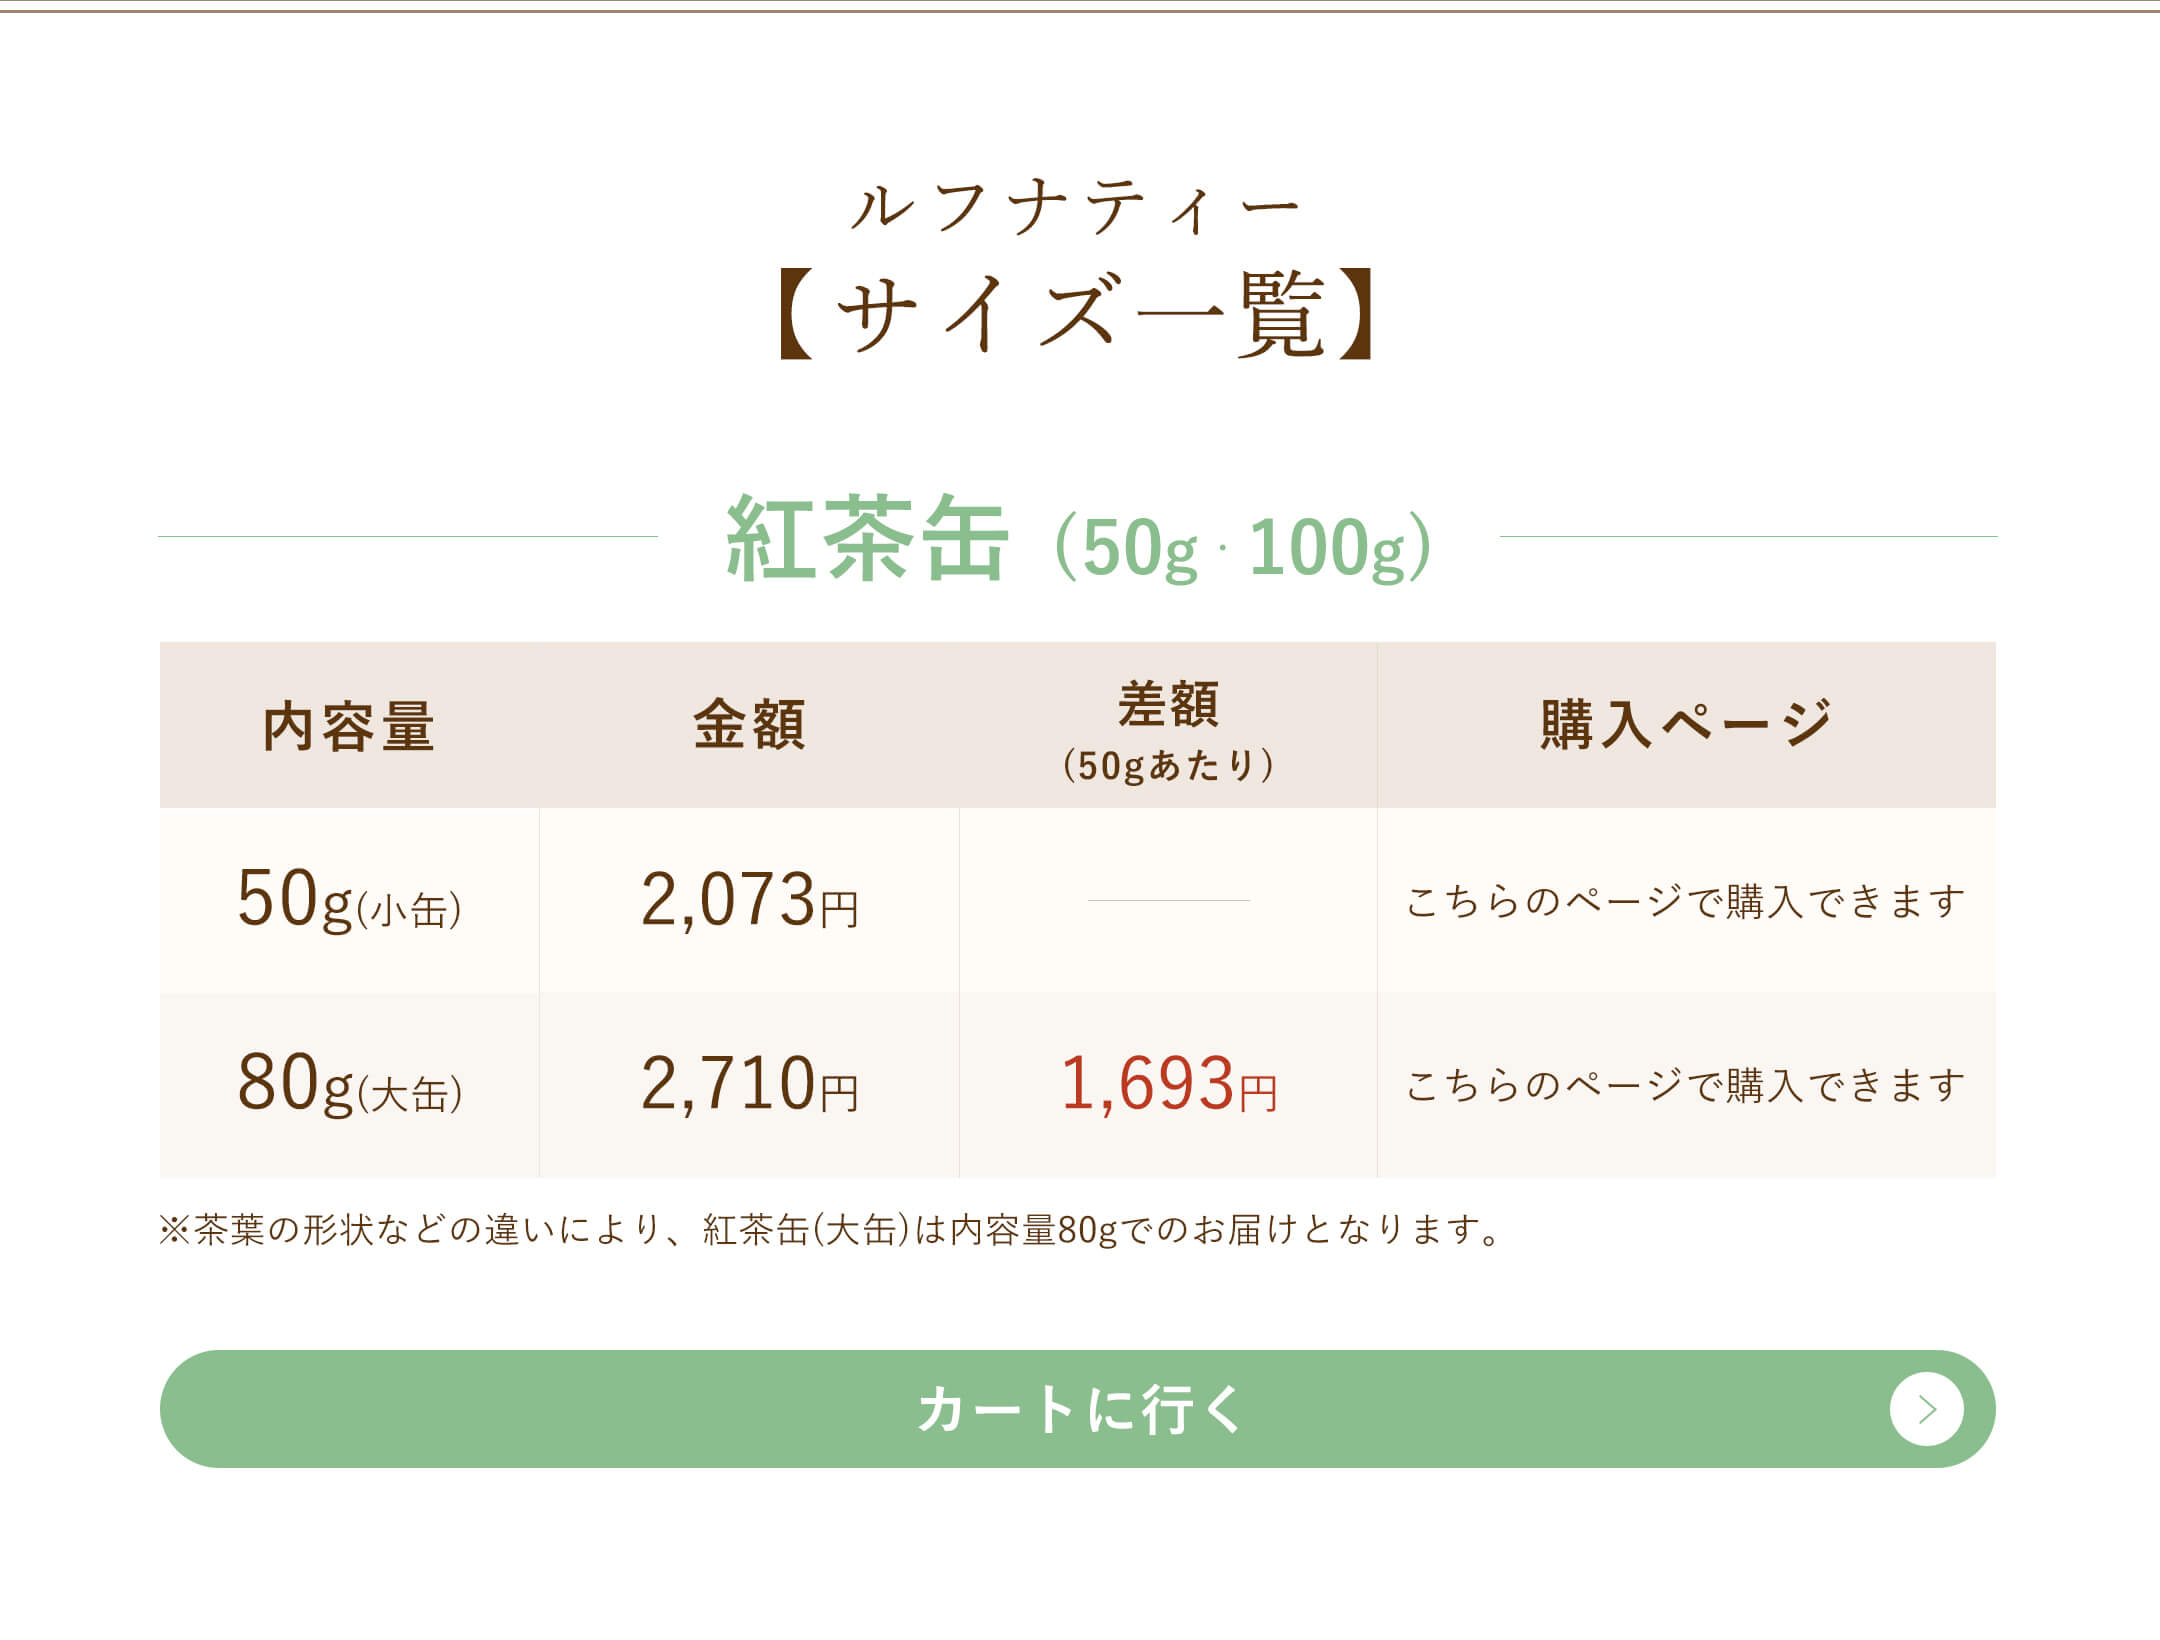The image size is (2160, 1640).
Task: Click the 差額 column header
Action: 1168,704
